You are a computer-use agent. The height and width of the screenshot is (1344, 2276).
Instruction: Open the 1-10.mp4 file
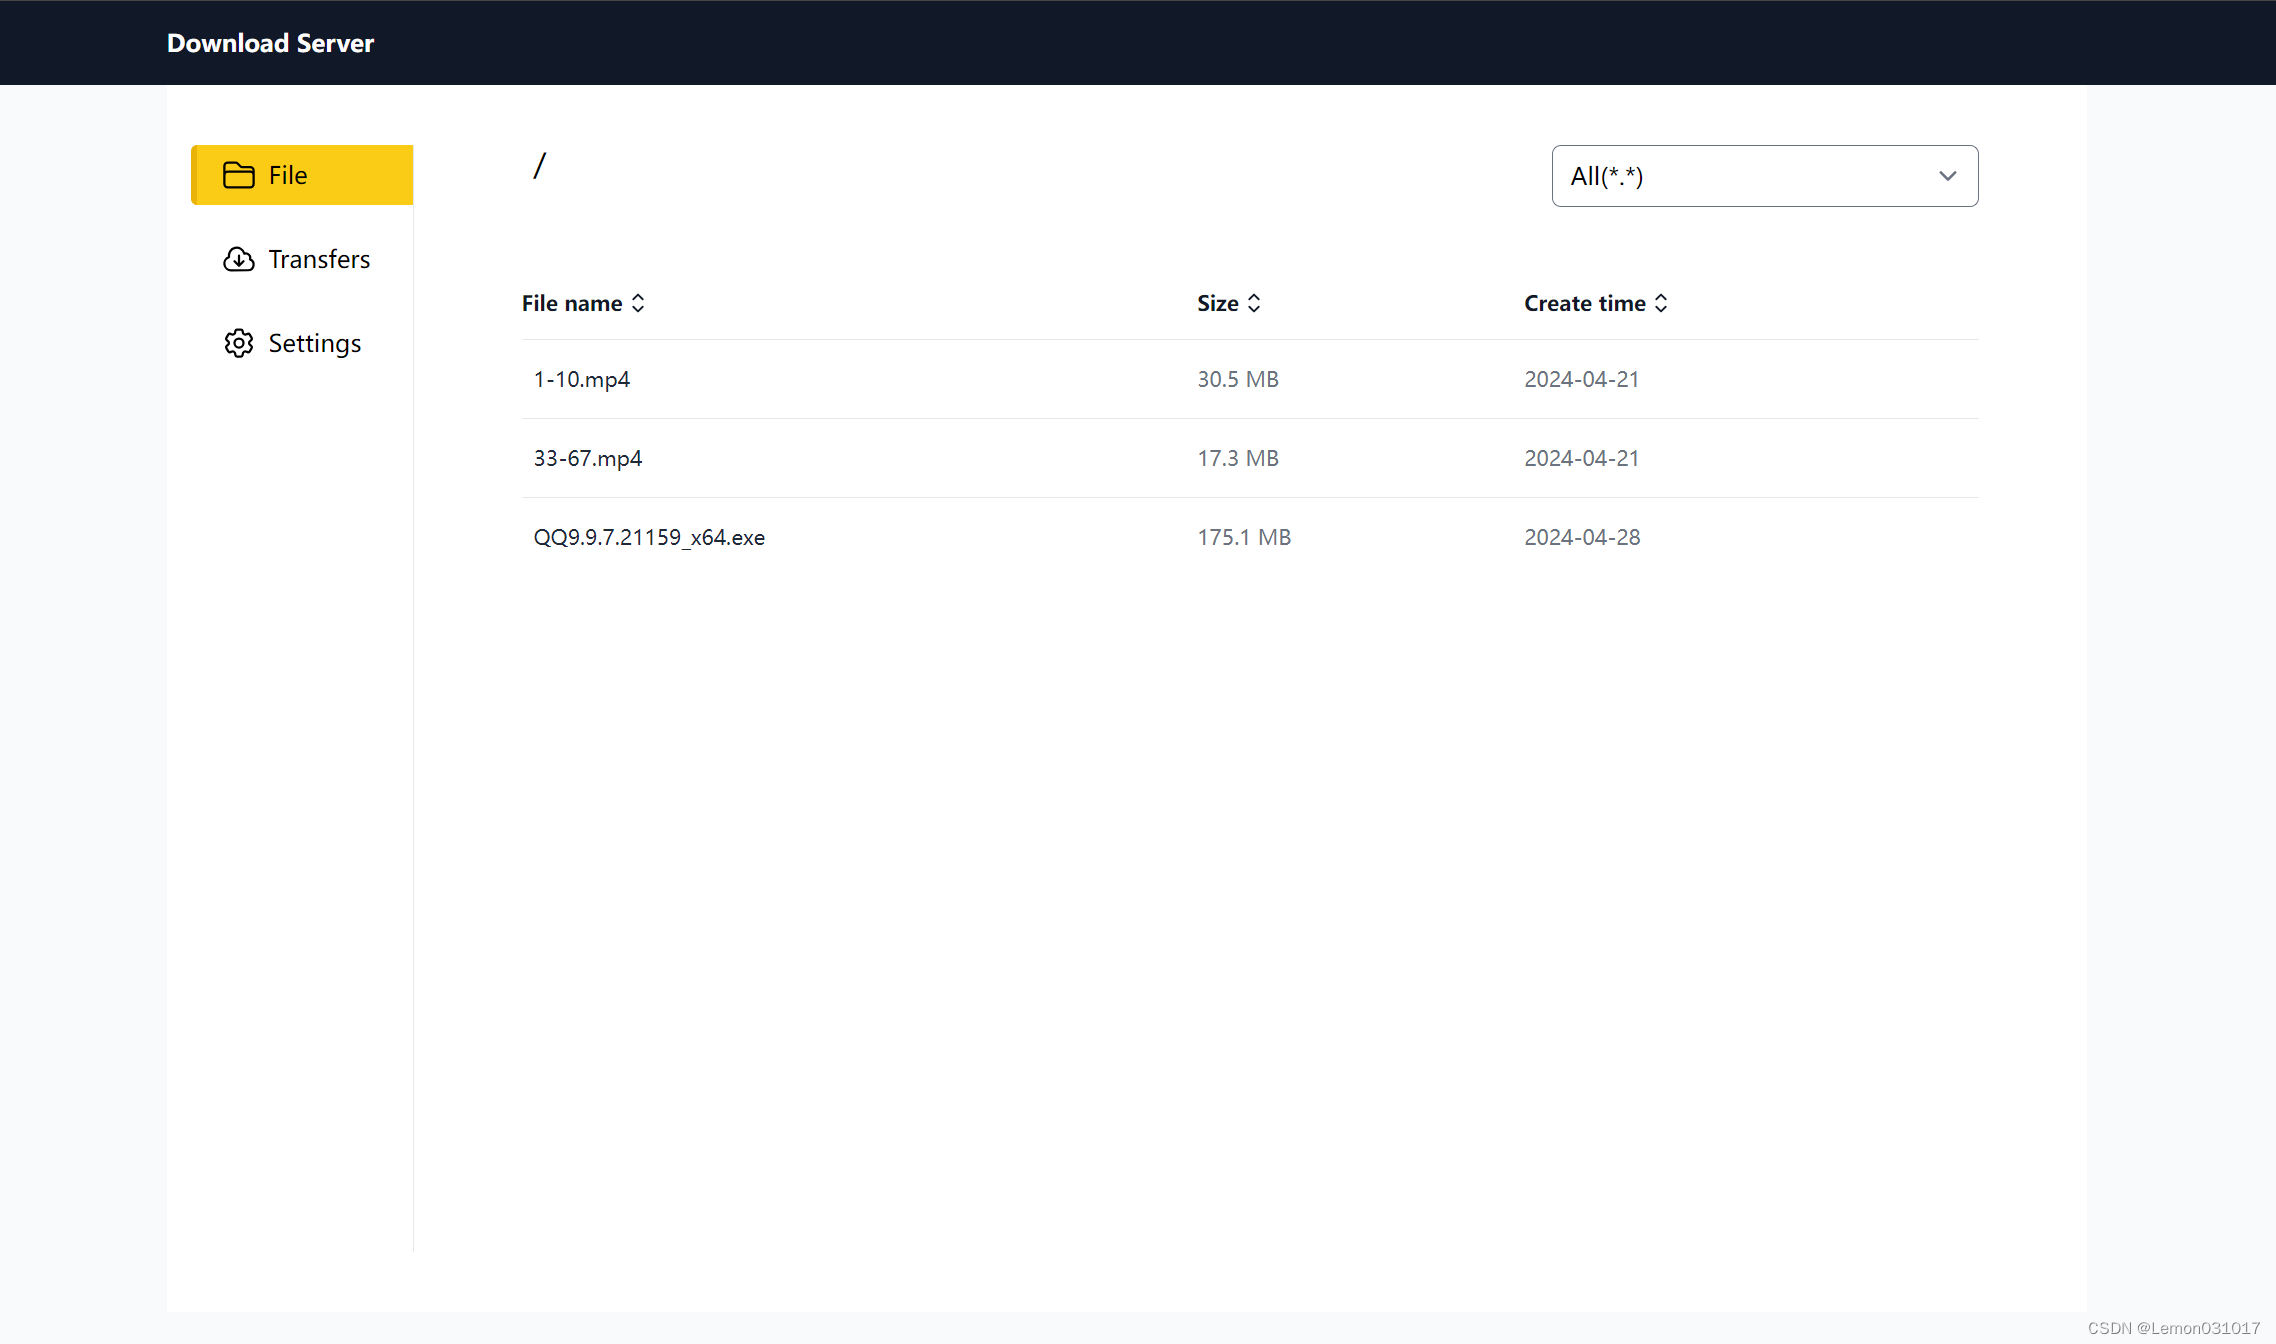tap(582, 379)
